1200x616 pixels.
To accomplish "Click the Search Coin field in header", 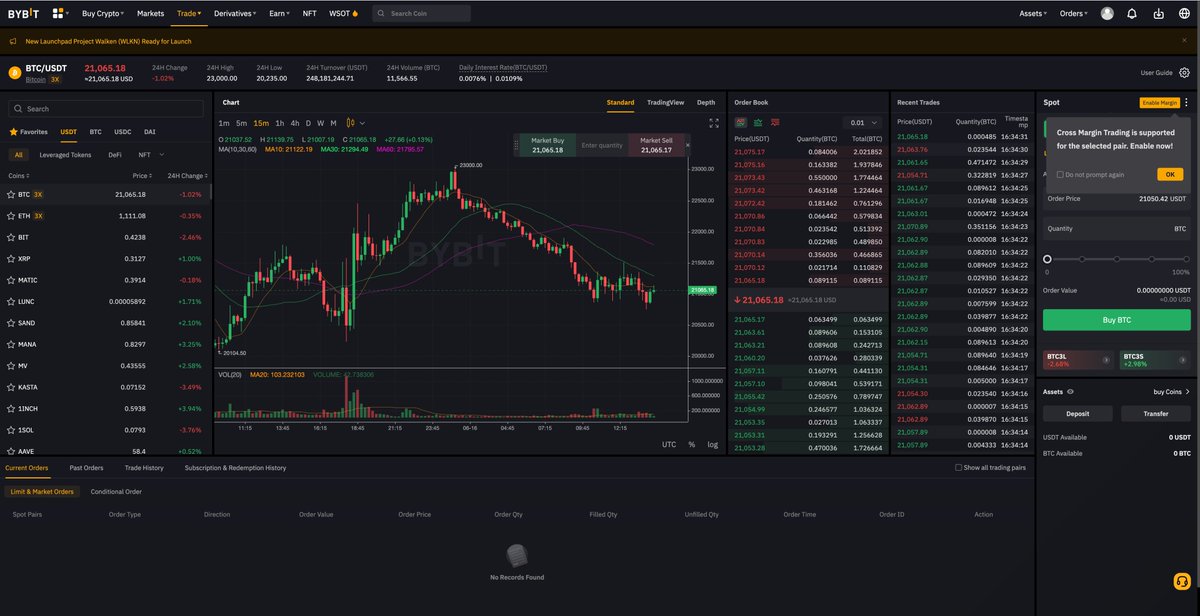I will point(421,14).
